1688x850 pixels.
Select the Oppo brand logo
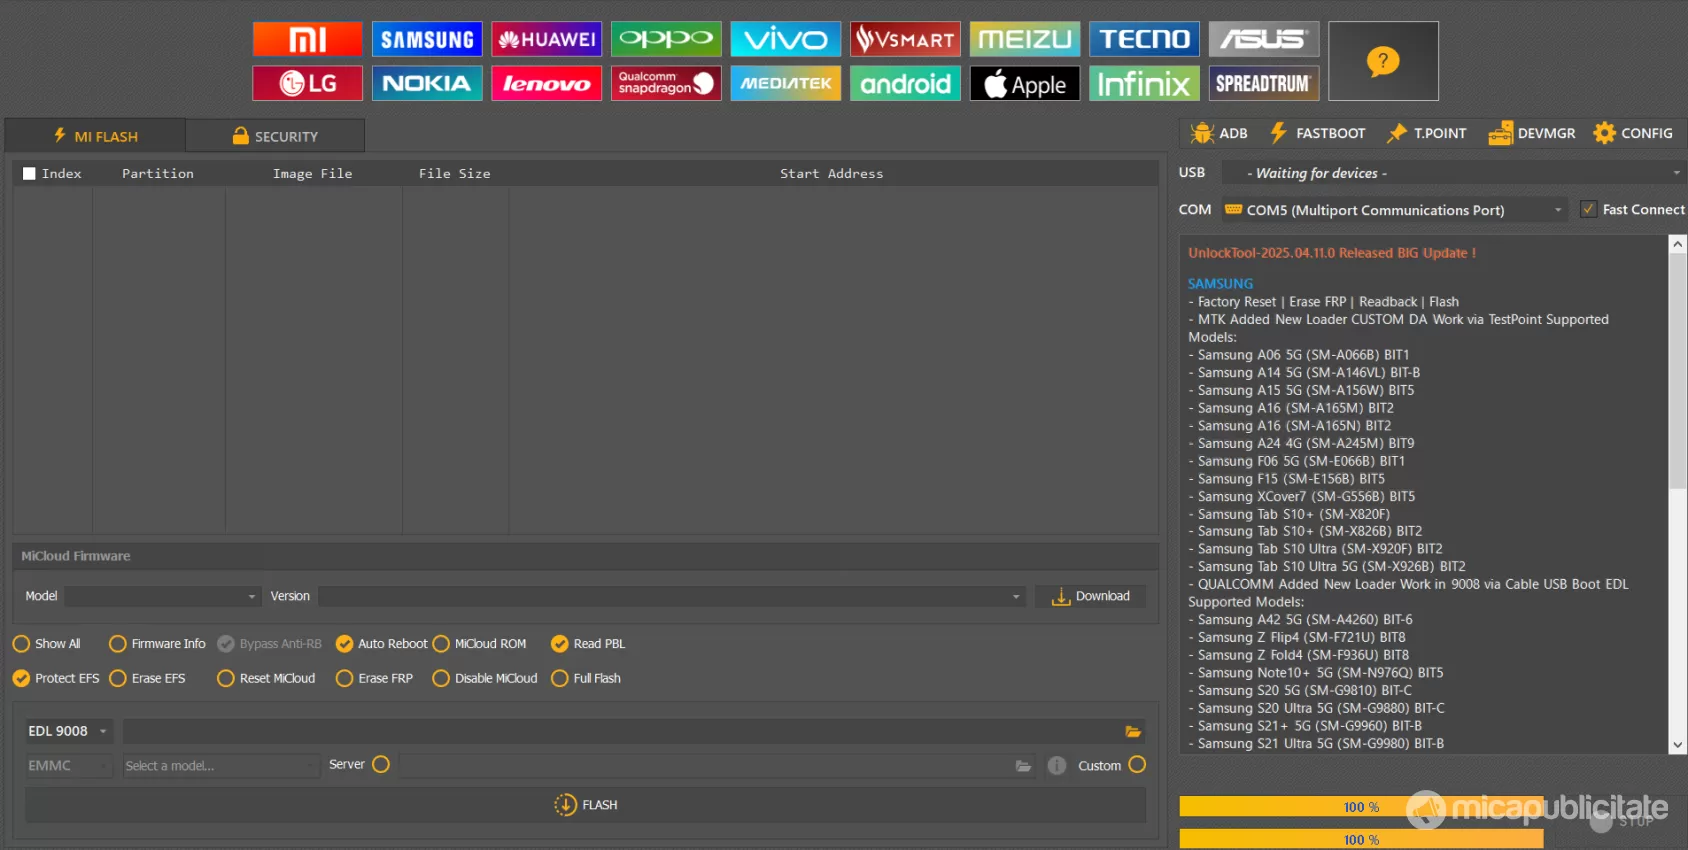pos(666,39)
